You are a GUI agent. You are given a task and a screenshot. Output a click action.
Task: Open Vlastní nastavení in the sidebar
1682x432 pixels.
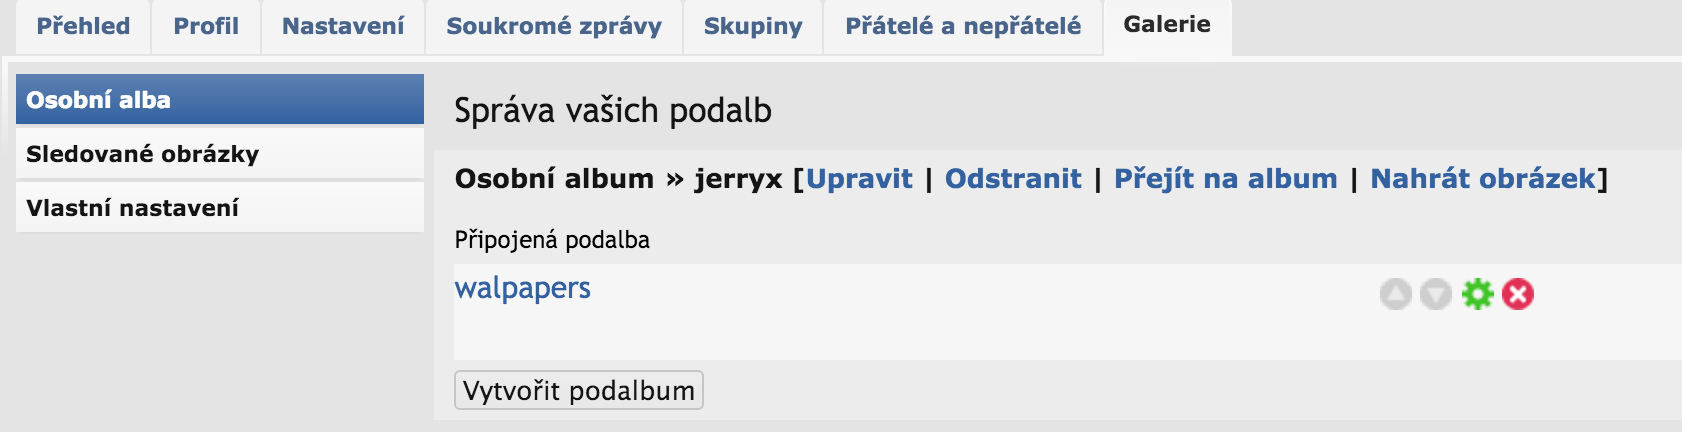(x=220, y=208)
